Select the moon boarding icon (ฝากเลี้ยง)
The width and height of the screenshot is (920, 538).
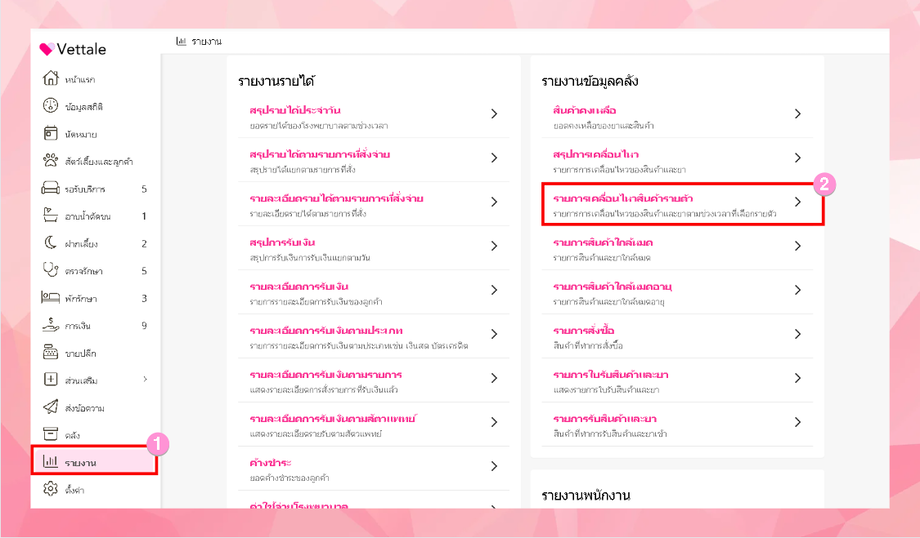click(x=51, y=243)
